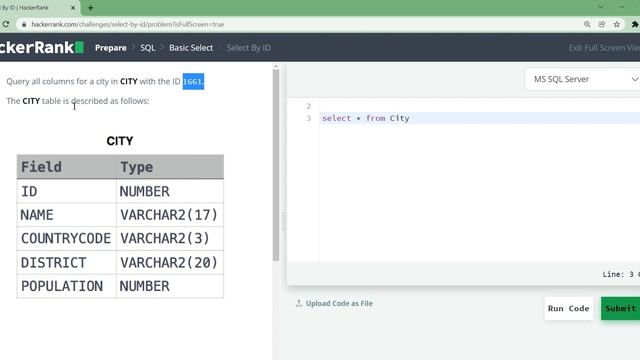Click the highlighted ID 1661 text
Viewport: 640px width, 360px height.
(x=193, y=81)
